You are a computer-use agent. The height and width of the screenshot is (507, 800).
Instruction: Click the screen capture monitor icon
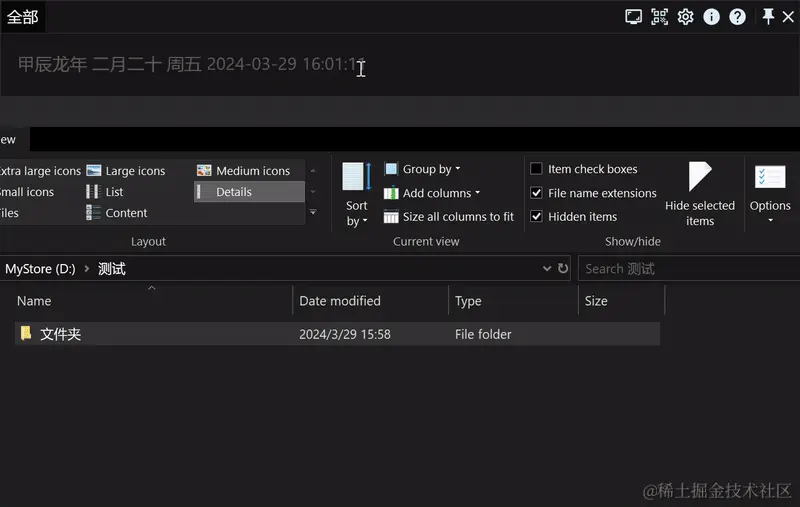[x=633, y=17]
